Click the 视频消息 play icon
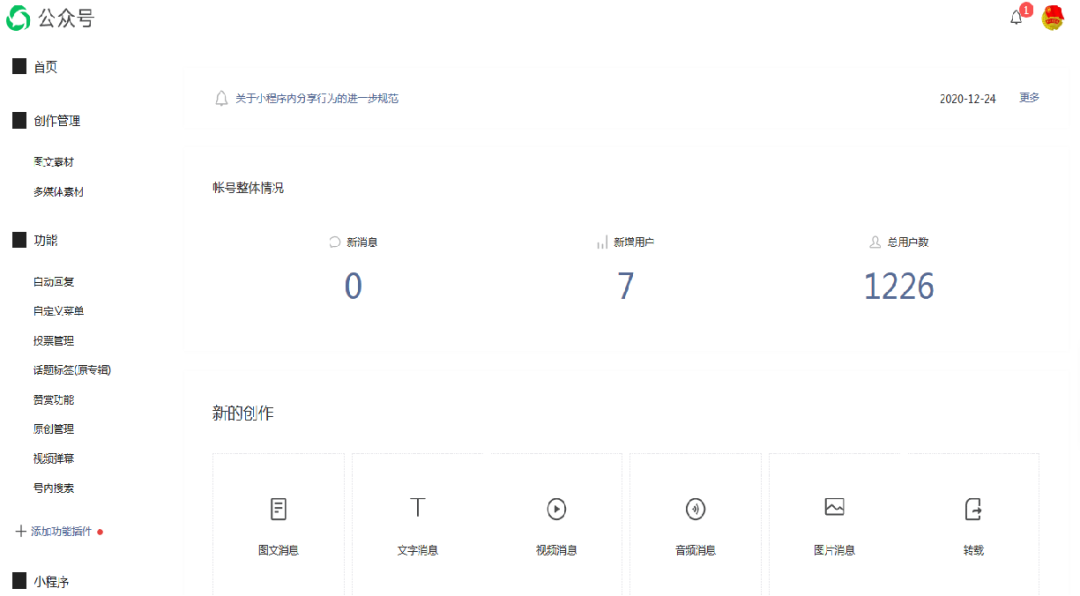The width and height of the screenshot is (1080, 596). point(556,509)
